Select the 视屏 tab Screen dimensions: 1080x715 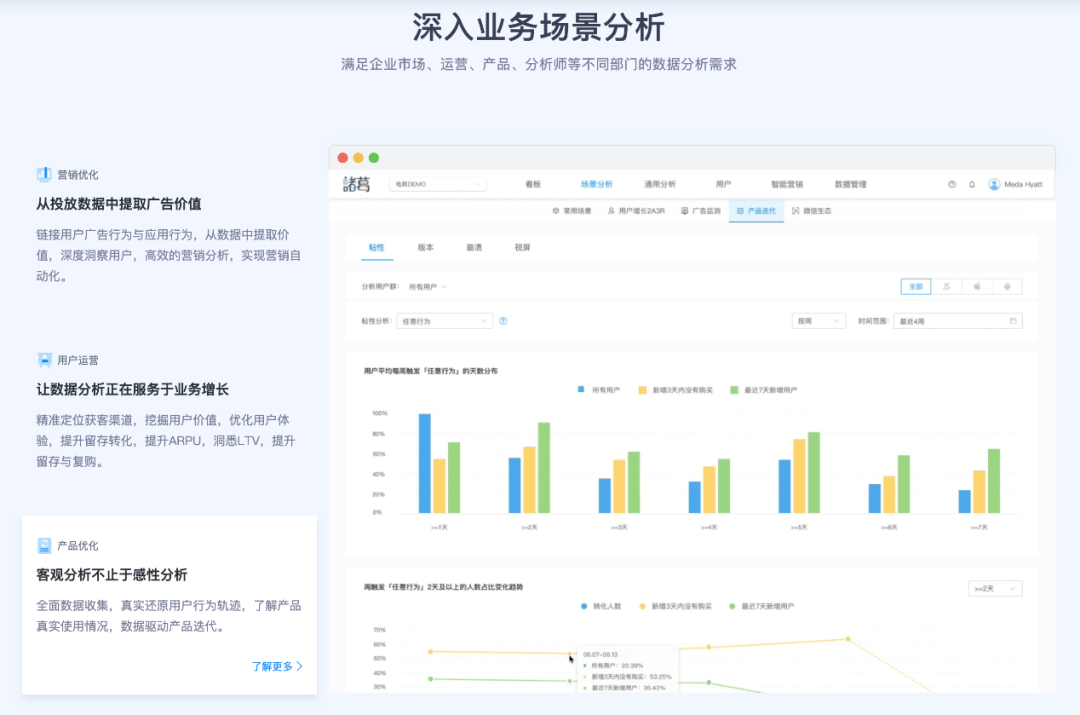click(x=523, y=247)
